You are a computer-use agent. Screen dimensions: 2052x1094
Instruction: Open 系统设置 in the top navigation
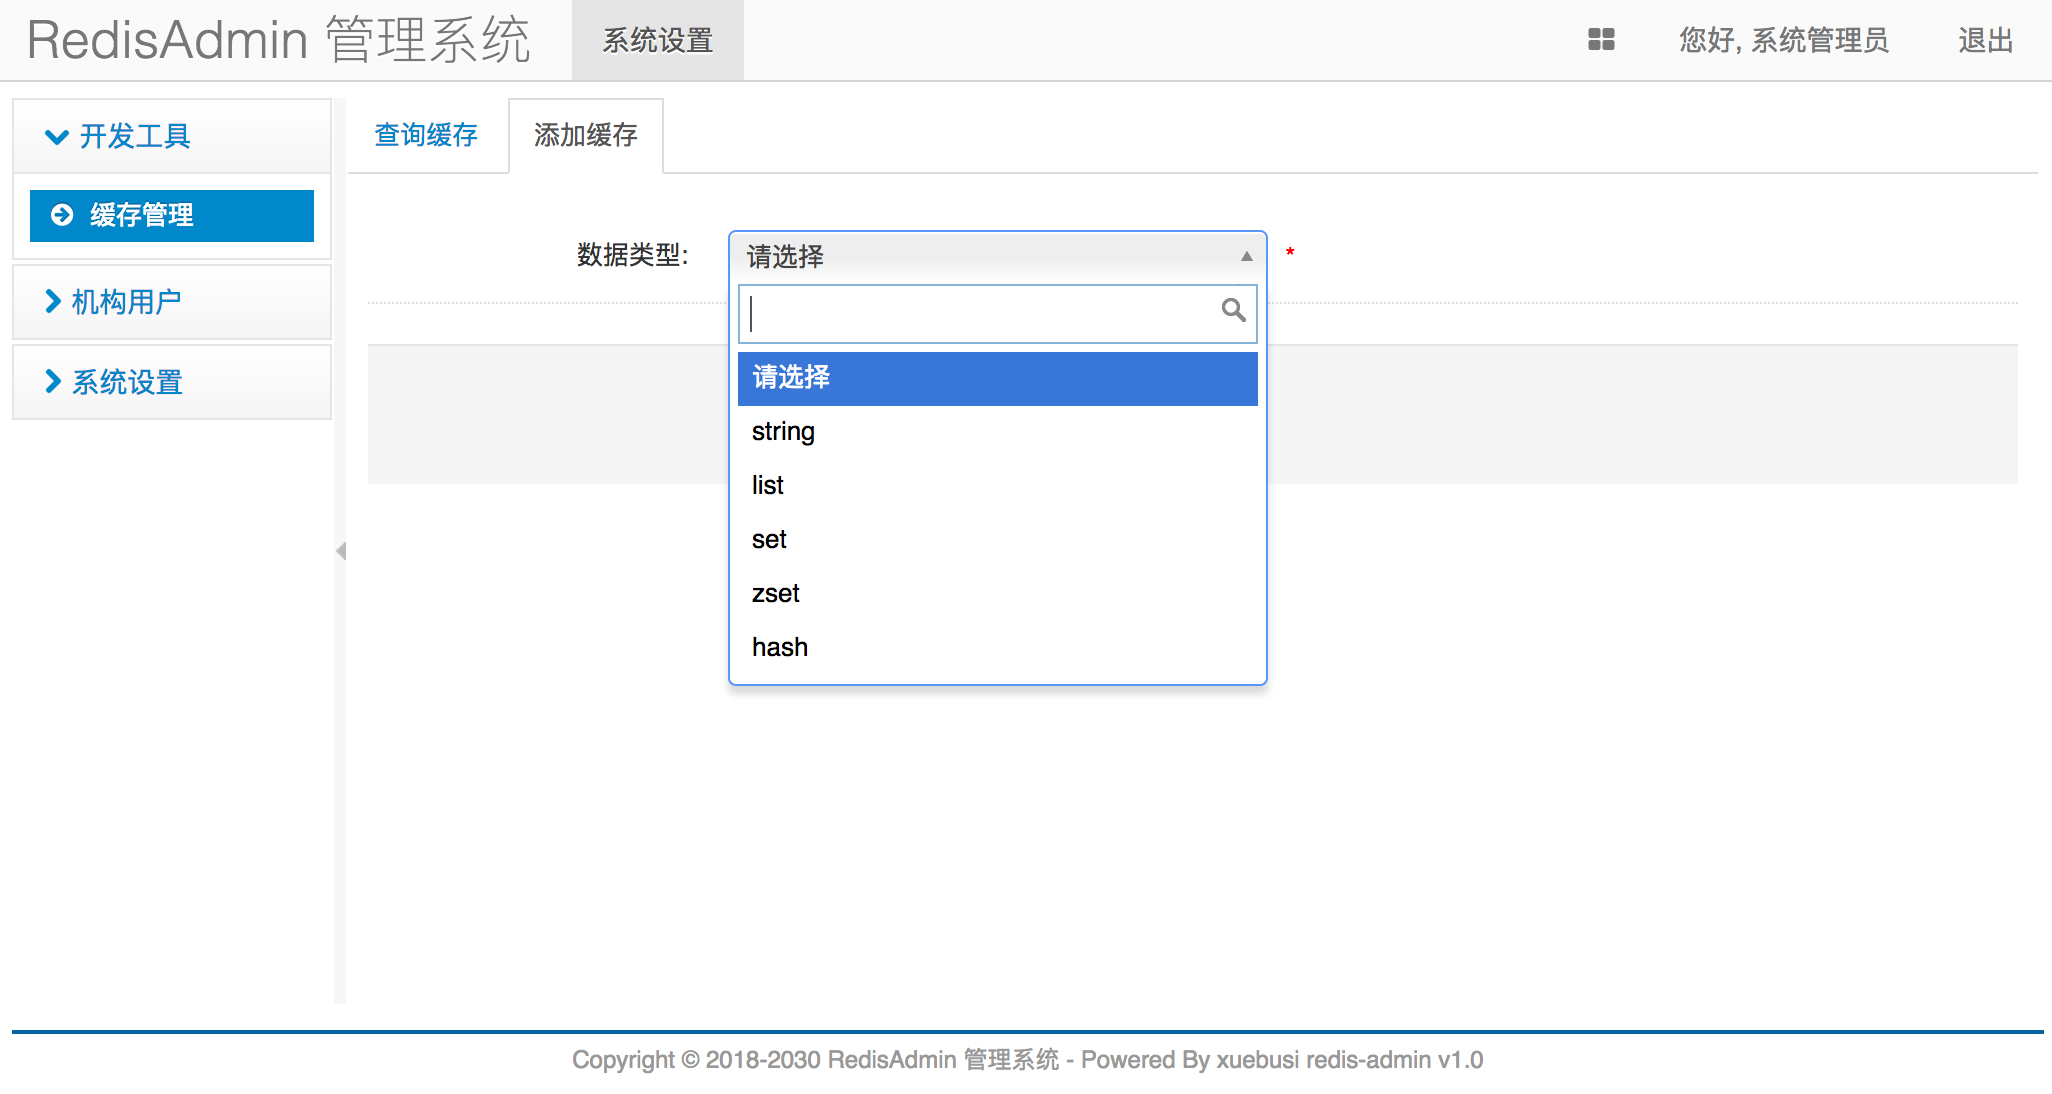coord(657,41)
